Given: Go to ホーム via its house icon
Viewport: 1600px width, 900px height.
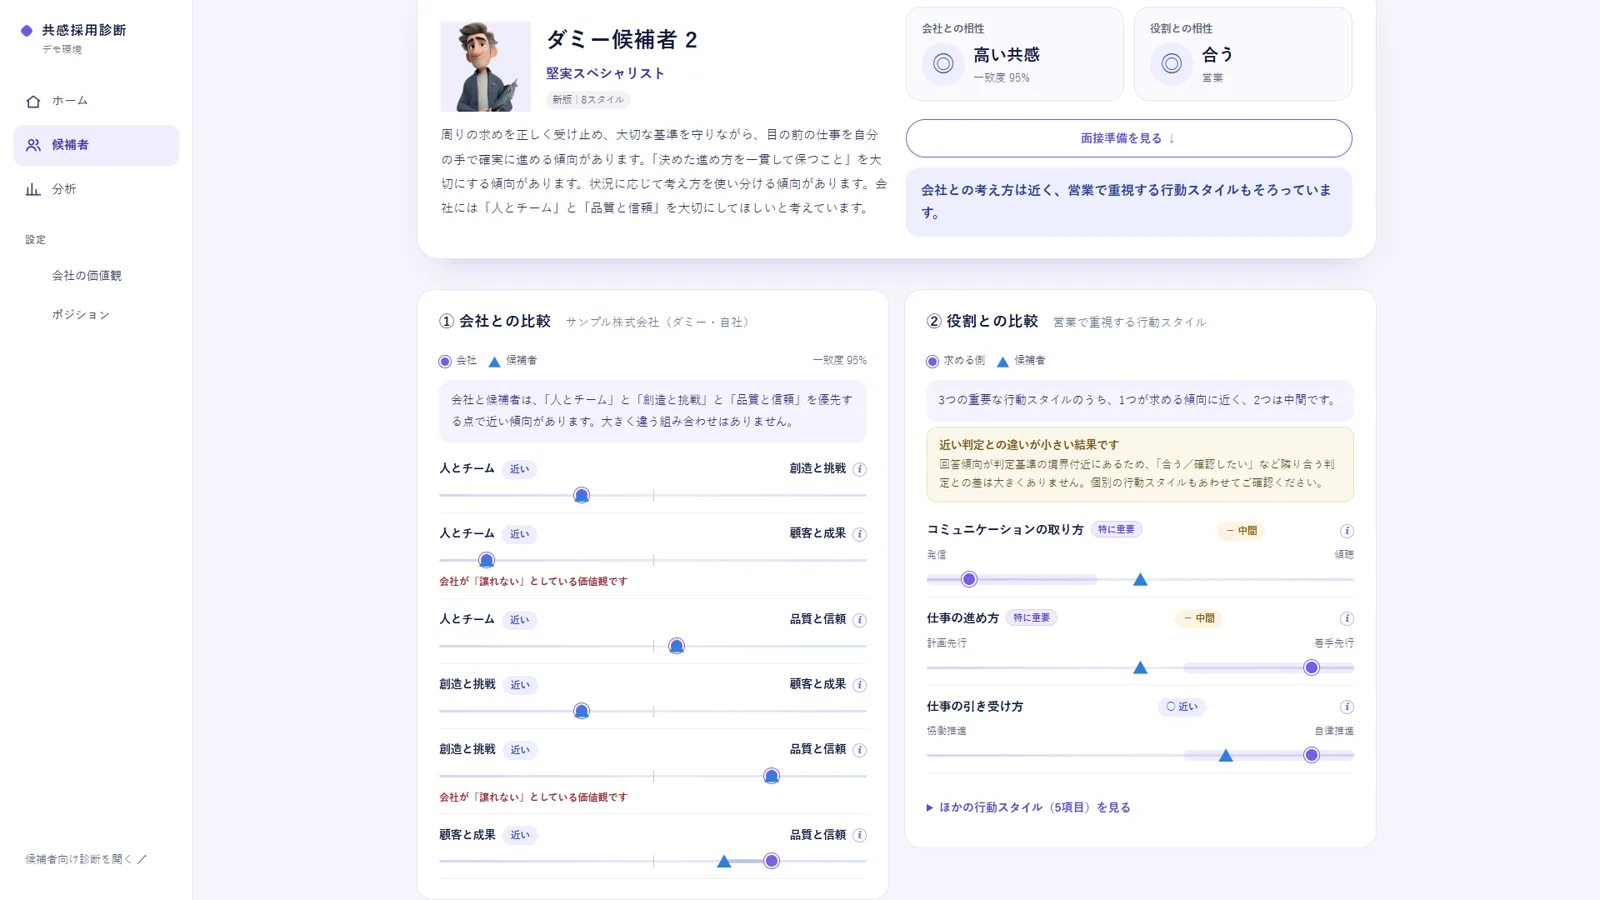Looking at the screenshot, I should coord(33,101).
